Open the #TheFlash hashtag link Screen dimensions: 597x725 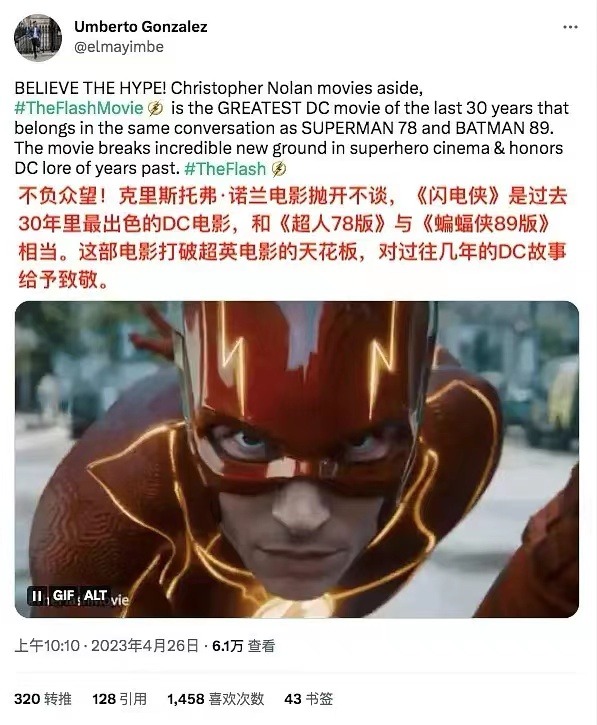pos(225,169)
